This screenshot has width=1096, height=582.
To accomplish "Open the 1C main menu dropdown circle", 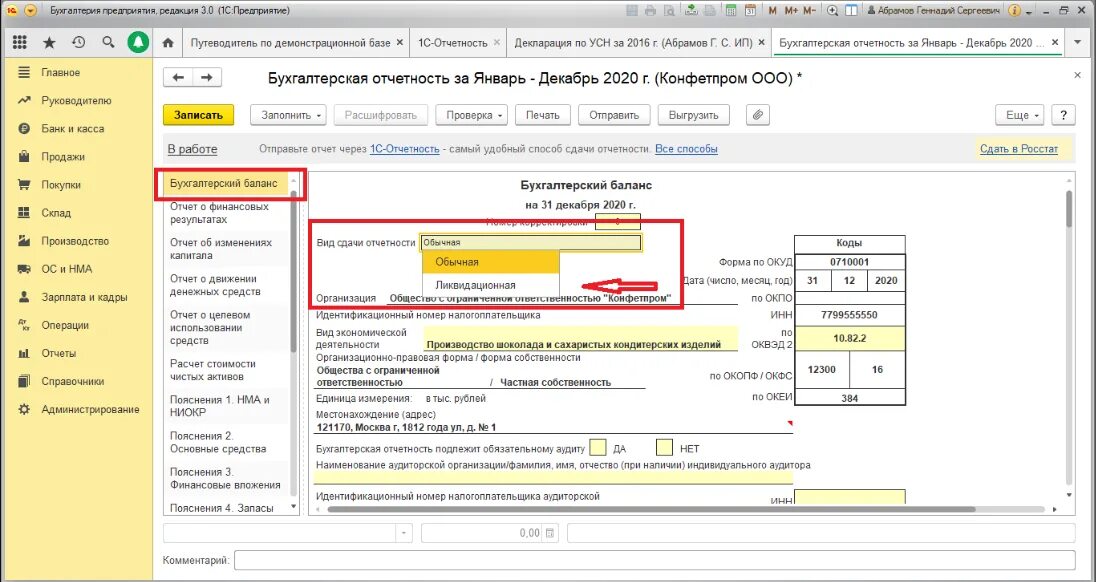I will tap(30, 11).
